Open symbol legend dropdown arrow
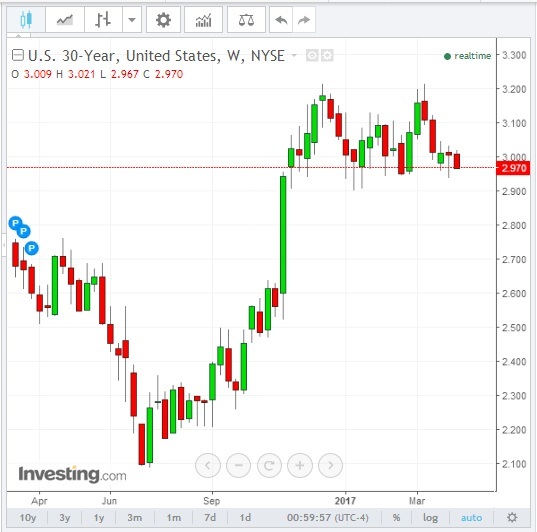Image resolution: width=537 pixels, height=532 pixels. click(294, 55)
